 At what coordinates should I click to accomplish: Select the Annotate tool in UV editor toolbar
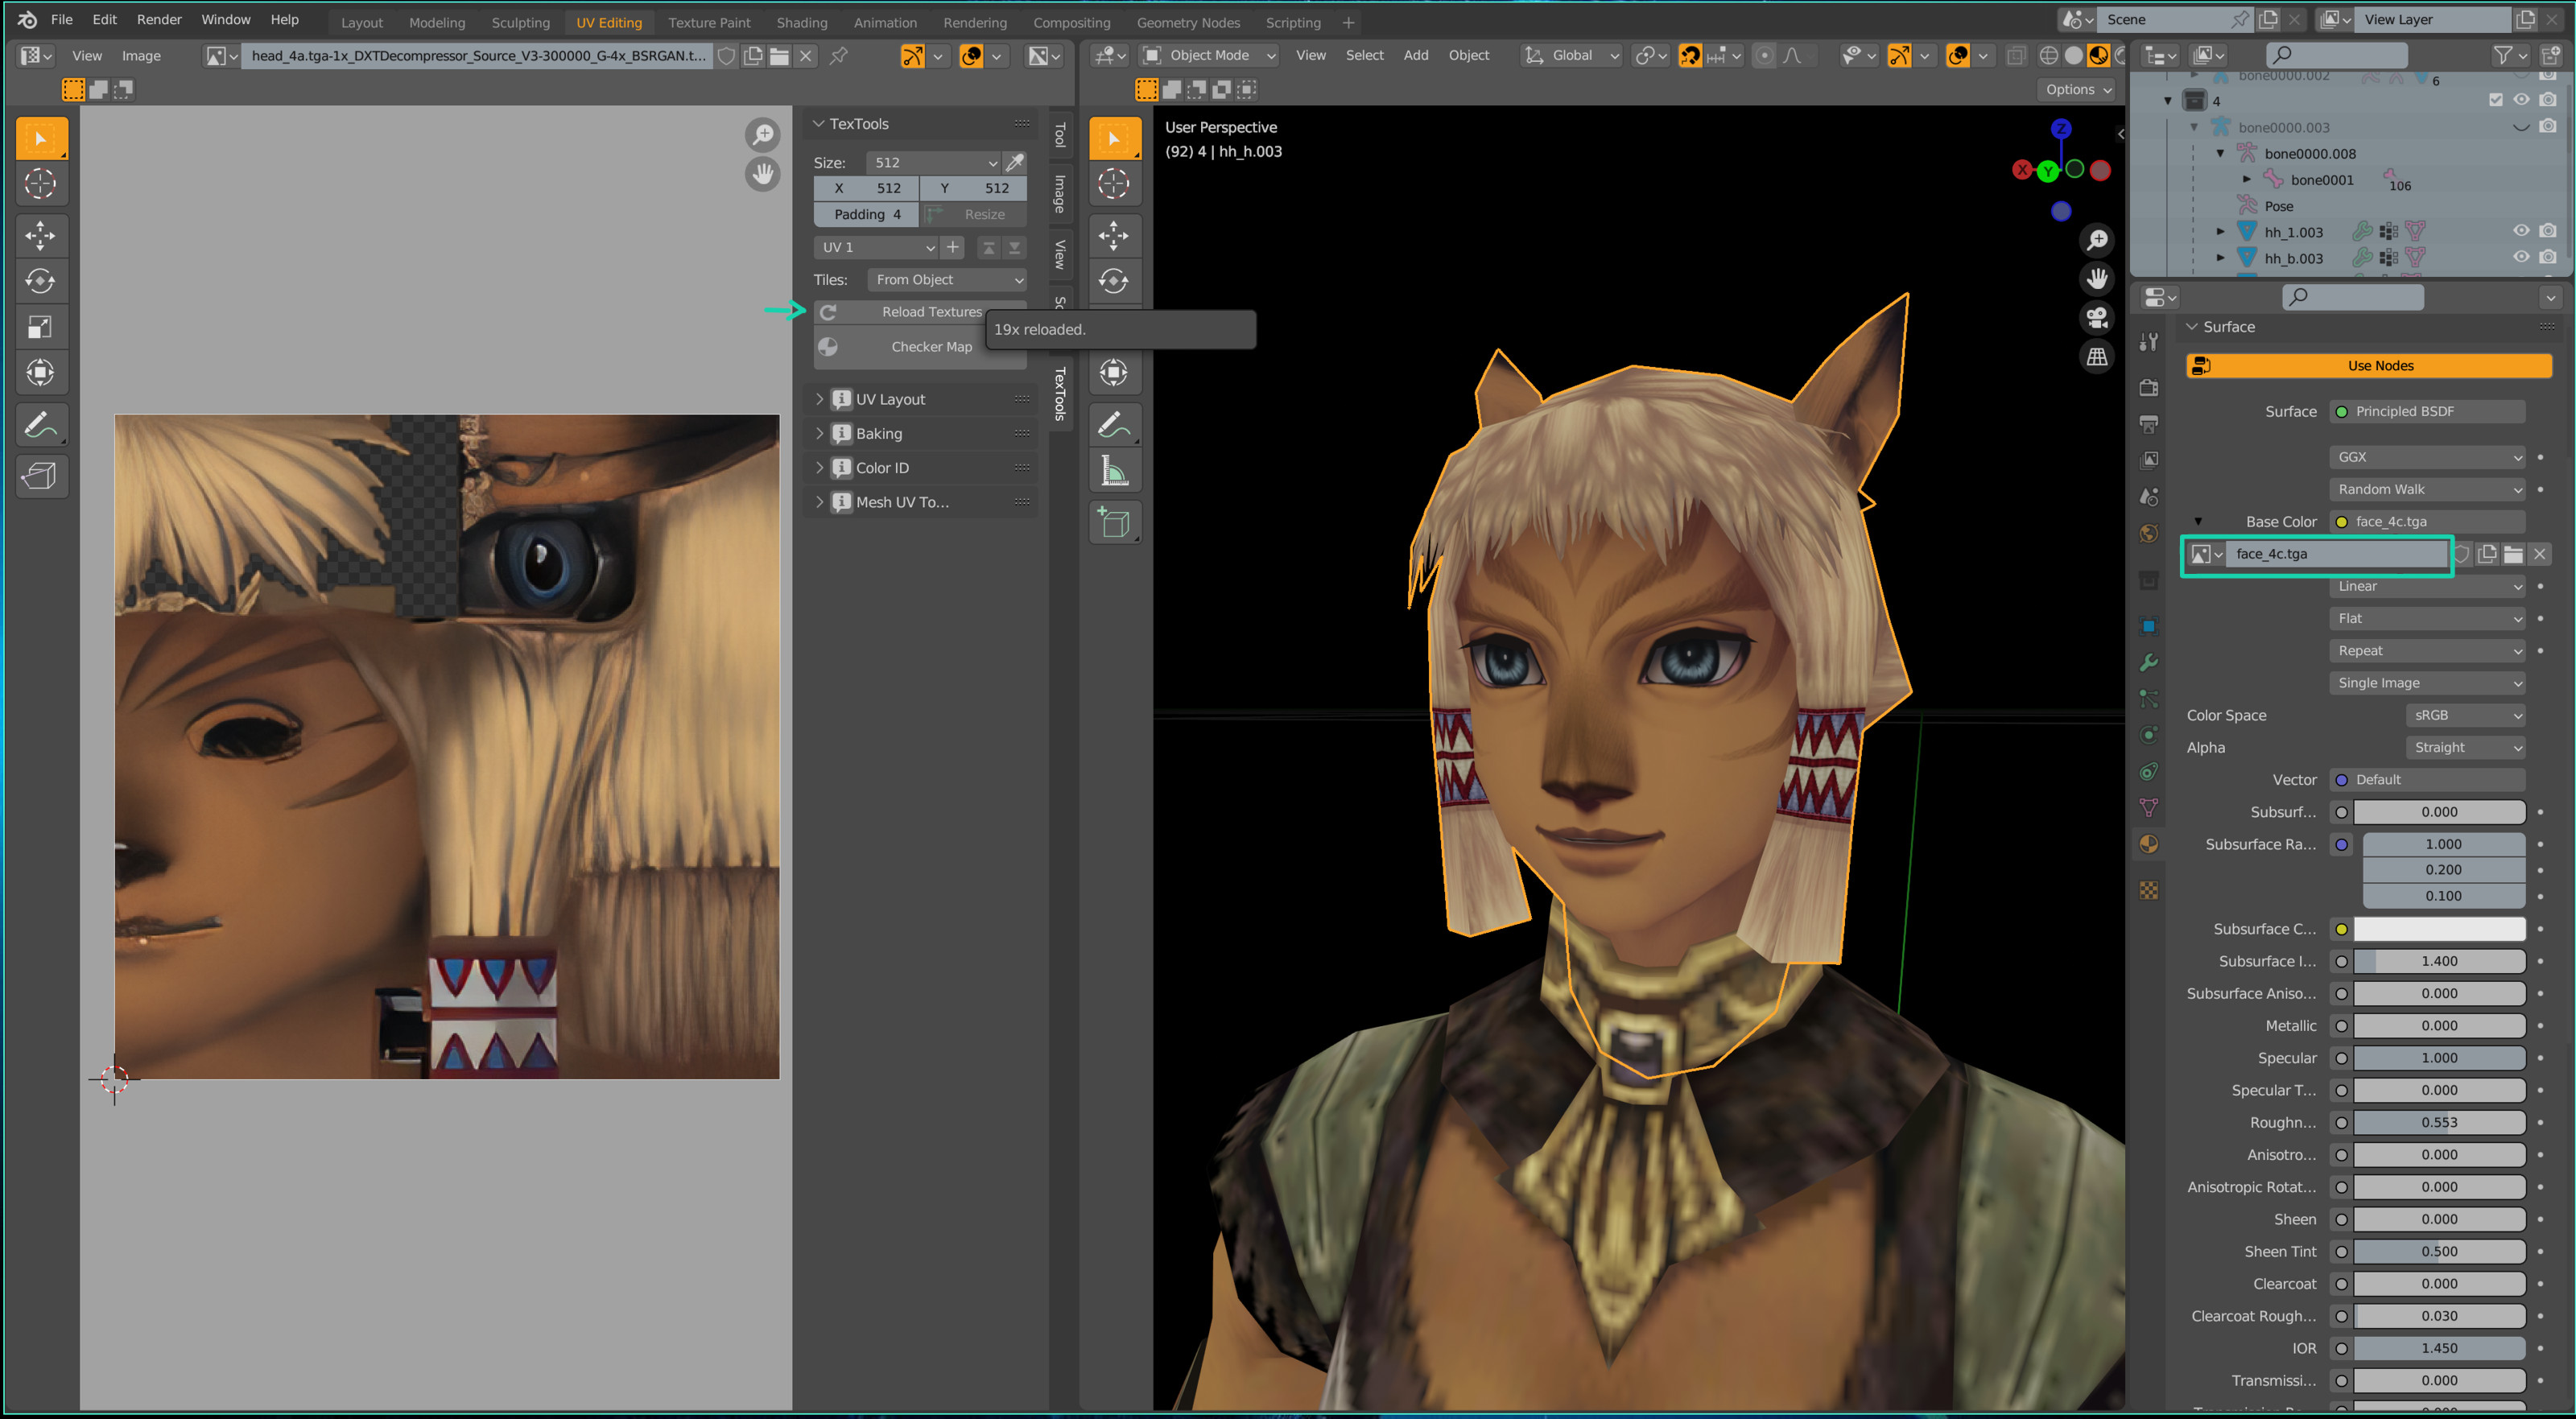40,425
